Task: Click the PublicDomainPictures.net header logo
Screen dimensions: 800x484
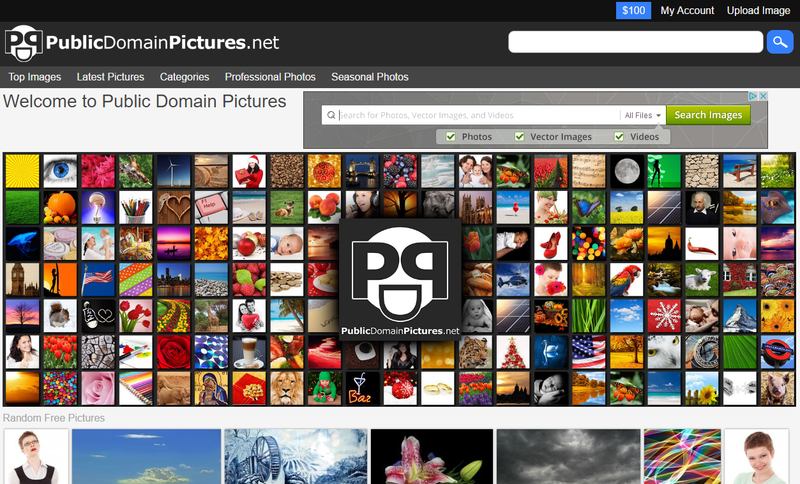Action: pos(142,43)
